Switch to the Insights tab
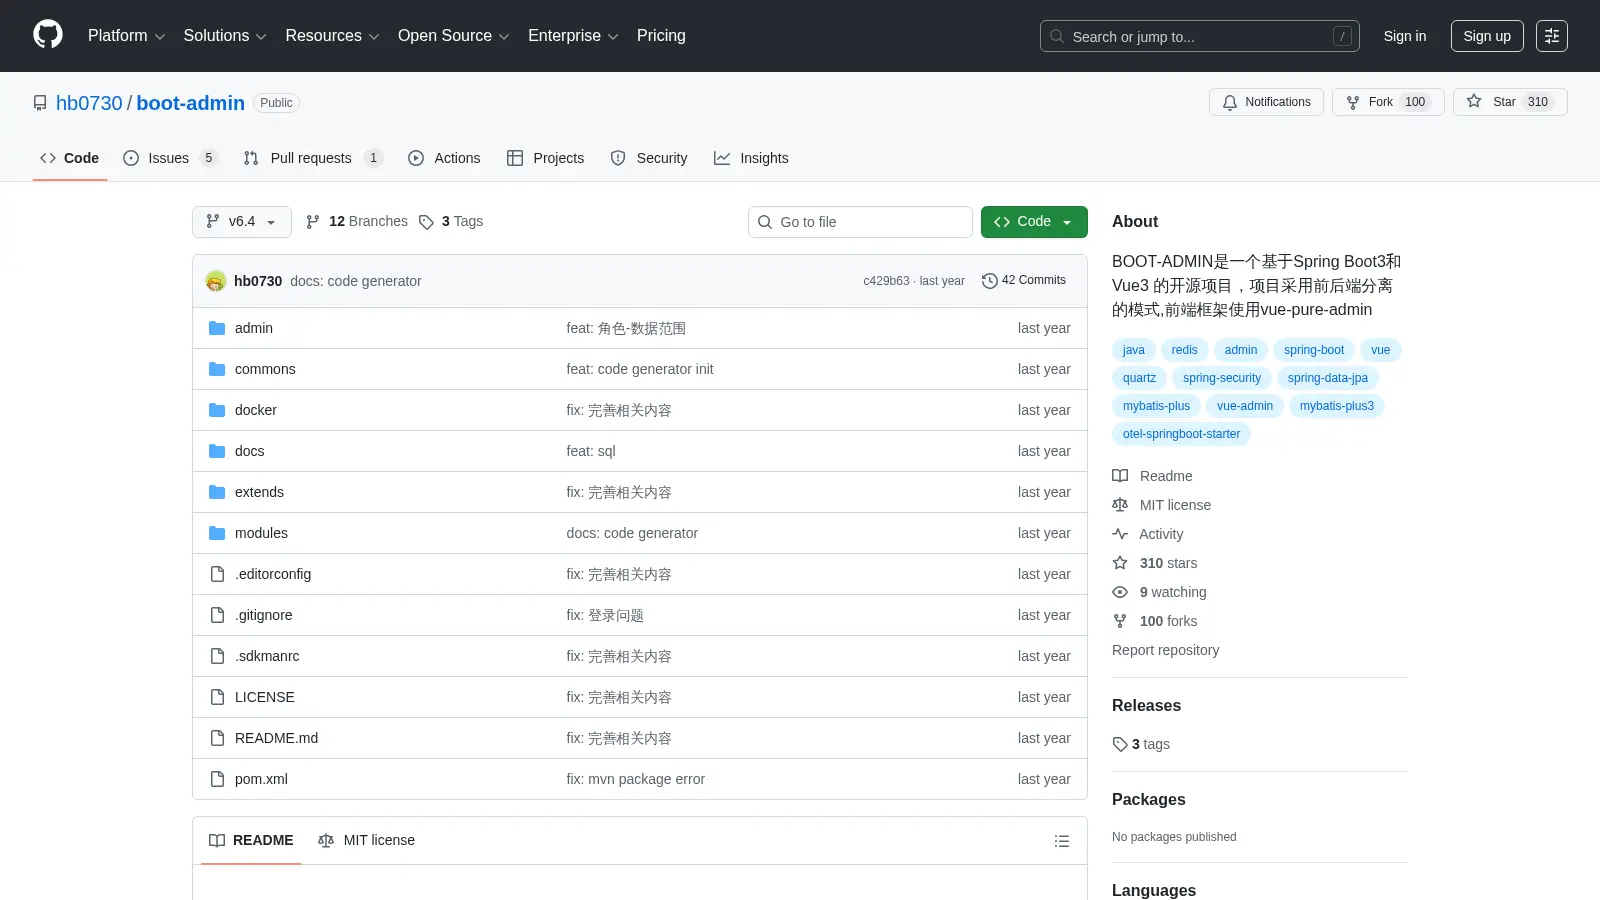The image size is (1600, 900). tap(751, 158)
